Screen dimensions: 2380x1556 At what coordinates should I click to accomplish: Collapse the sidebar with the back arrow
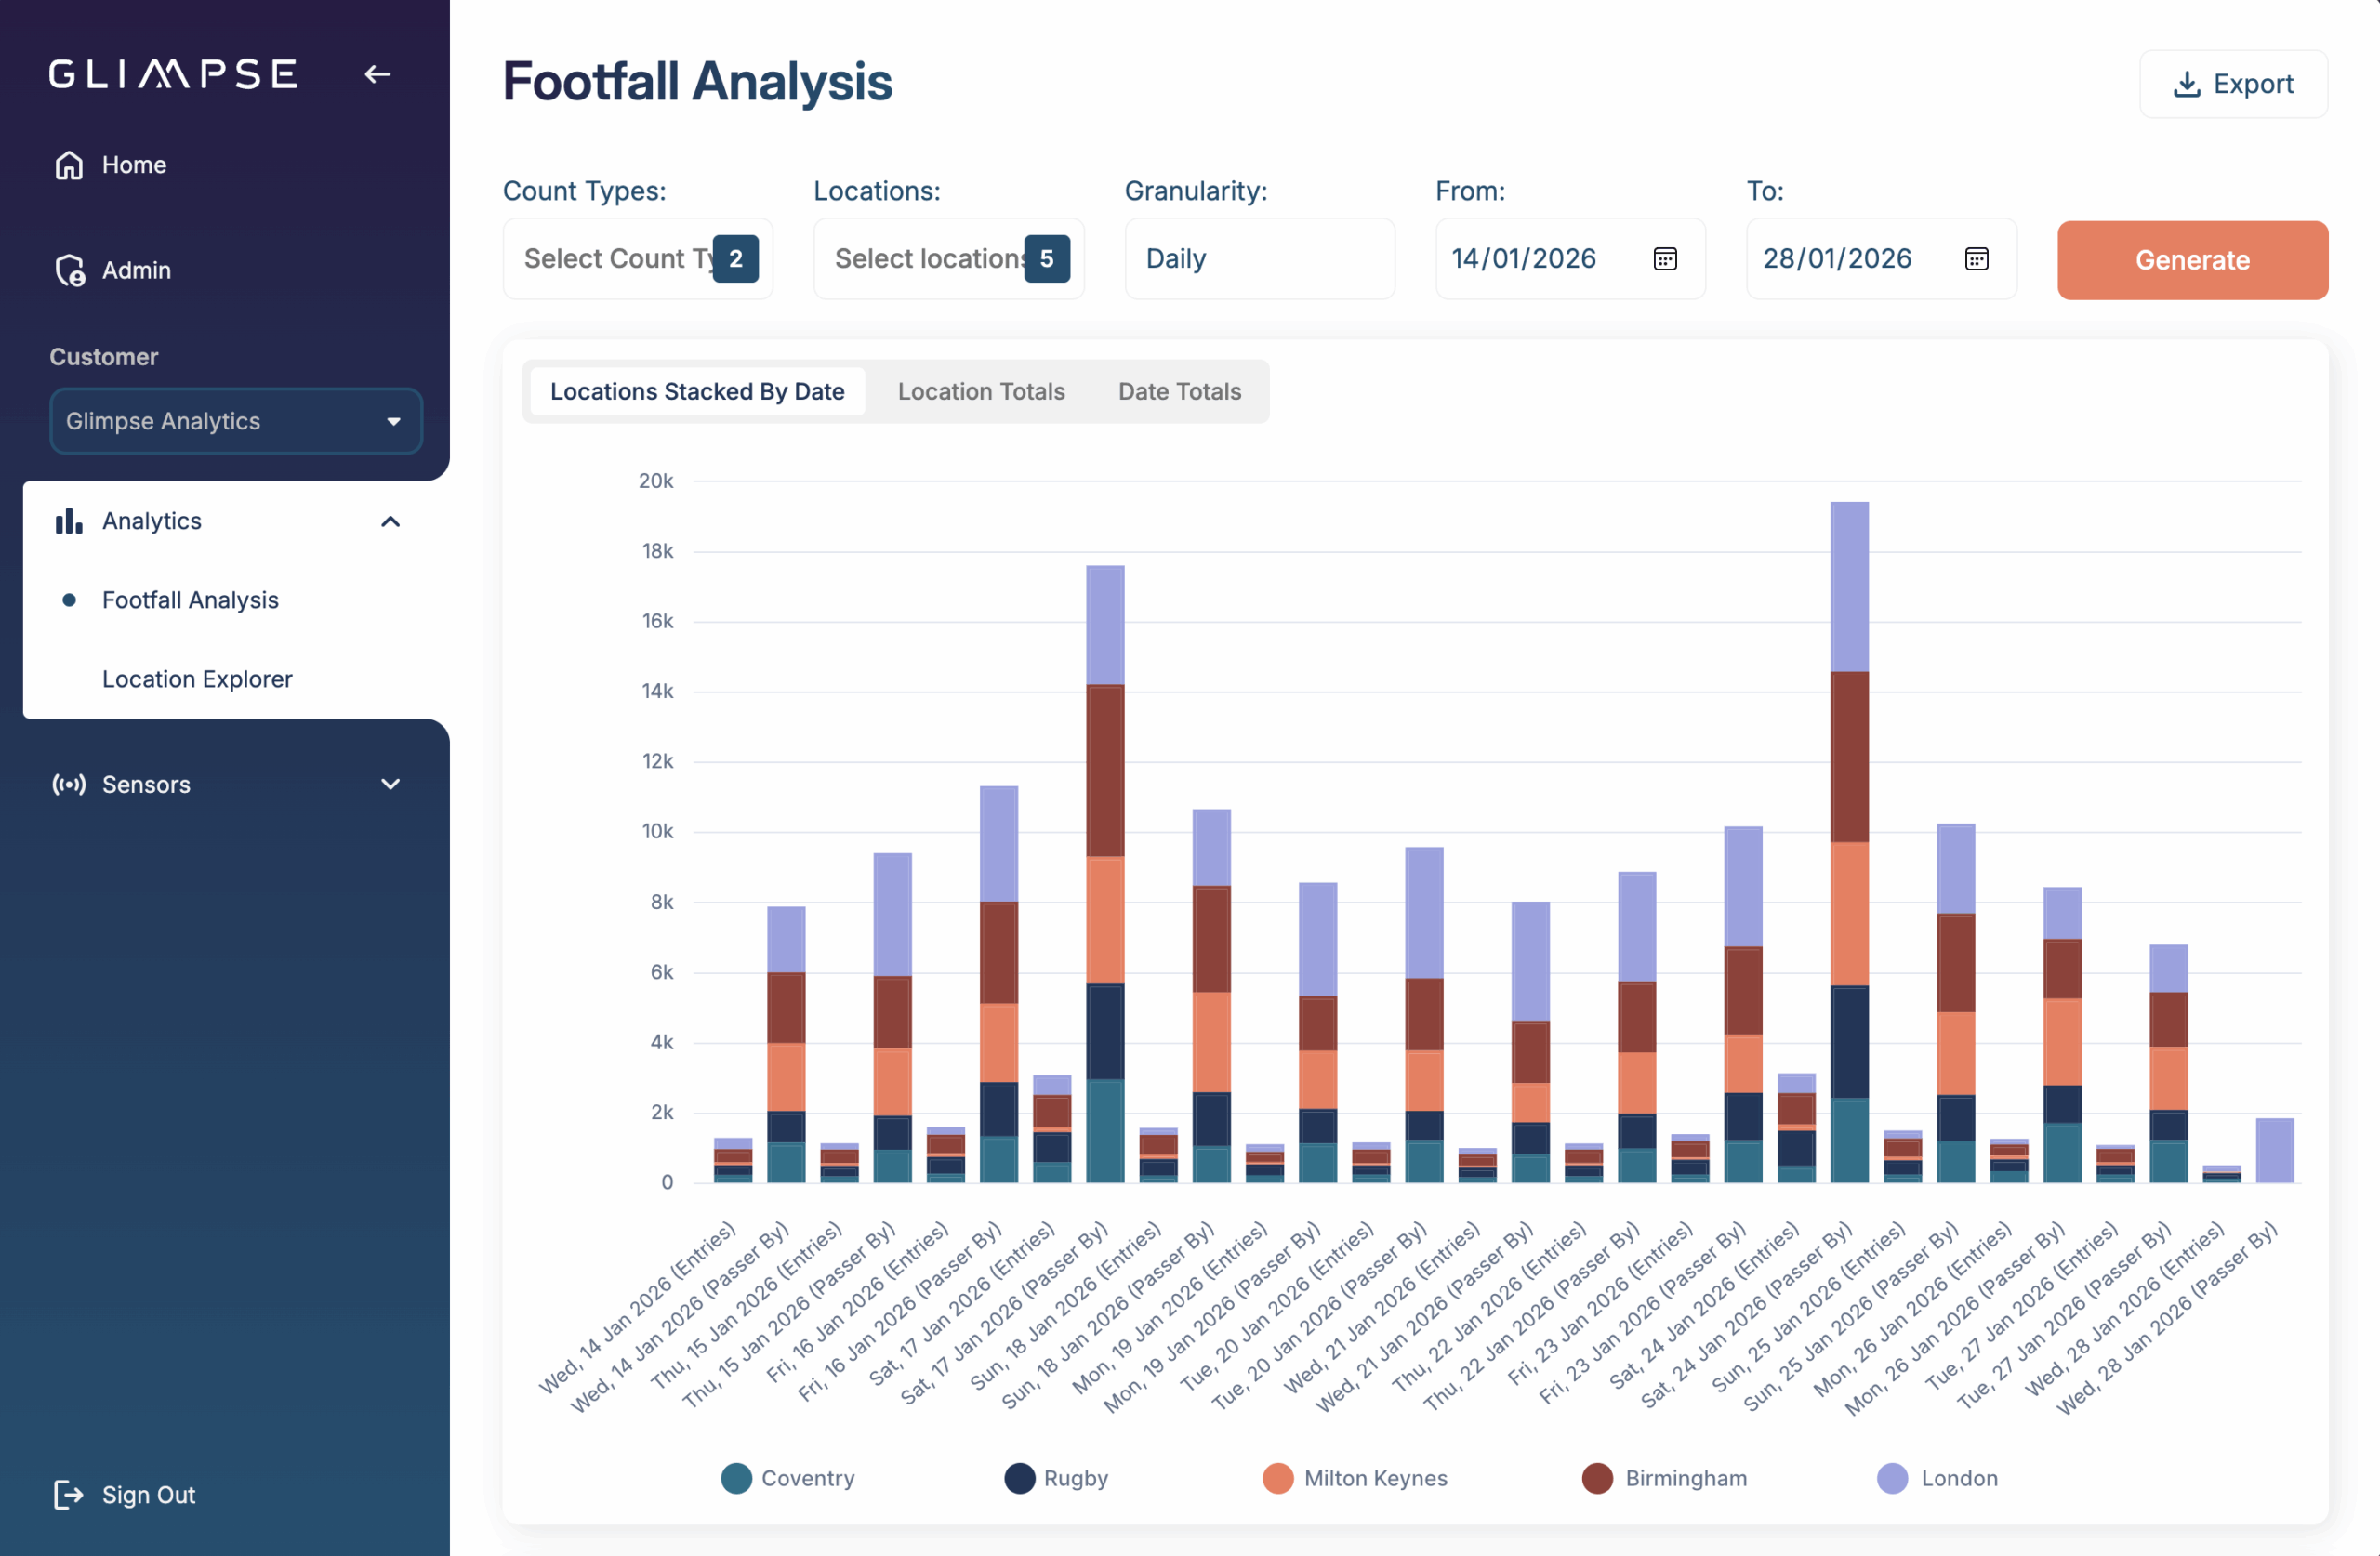click(377, 74)
